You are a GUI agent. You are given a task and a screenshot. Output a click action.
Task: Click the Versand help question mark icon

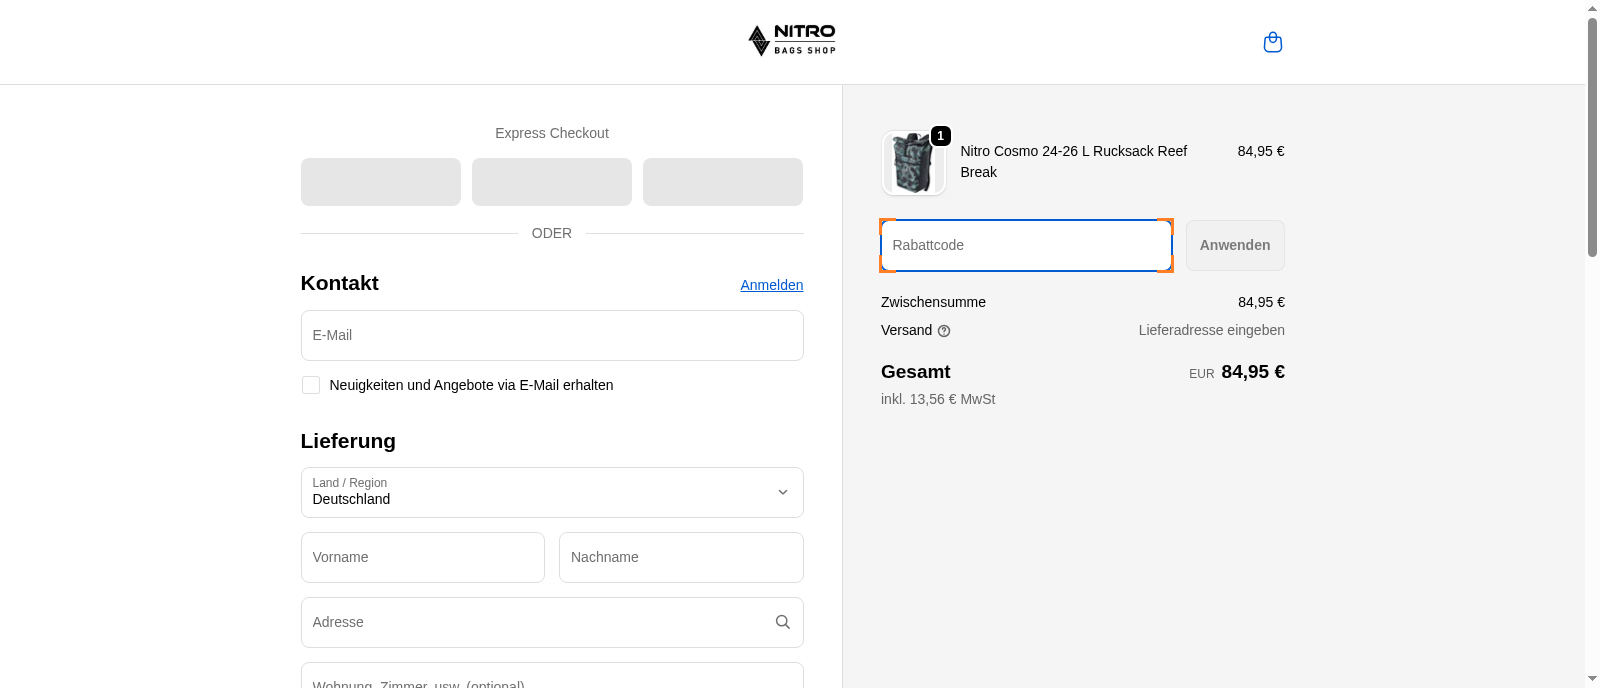point(944,331)
